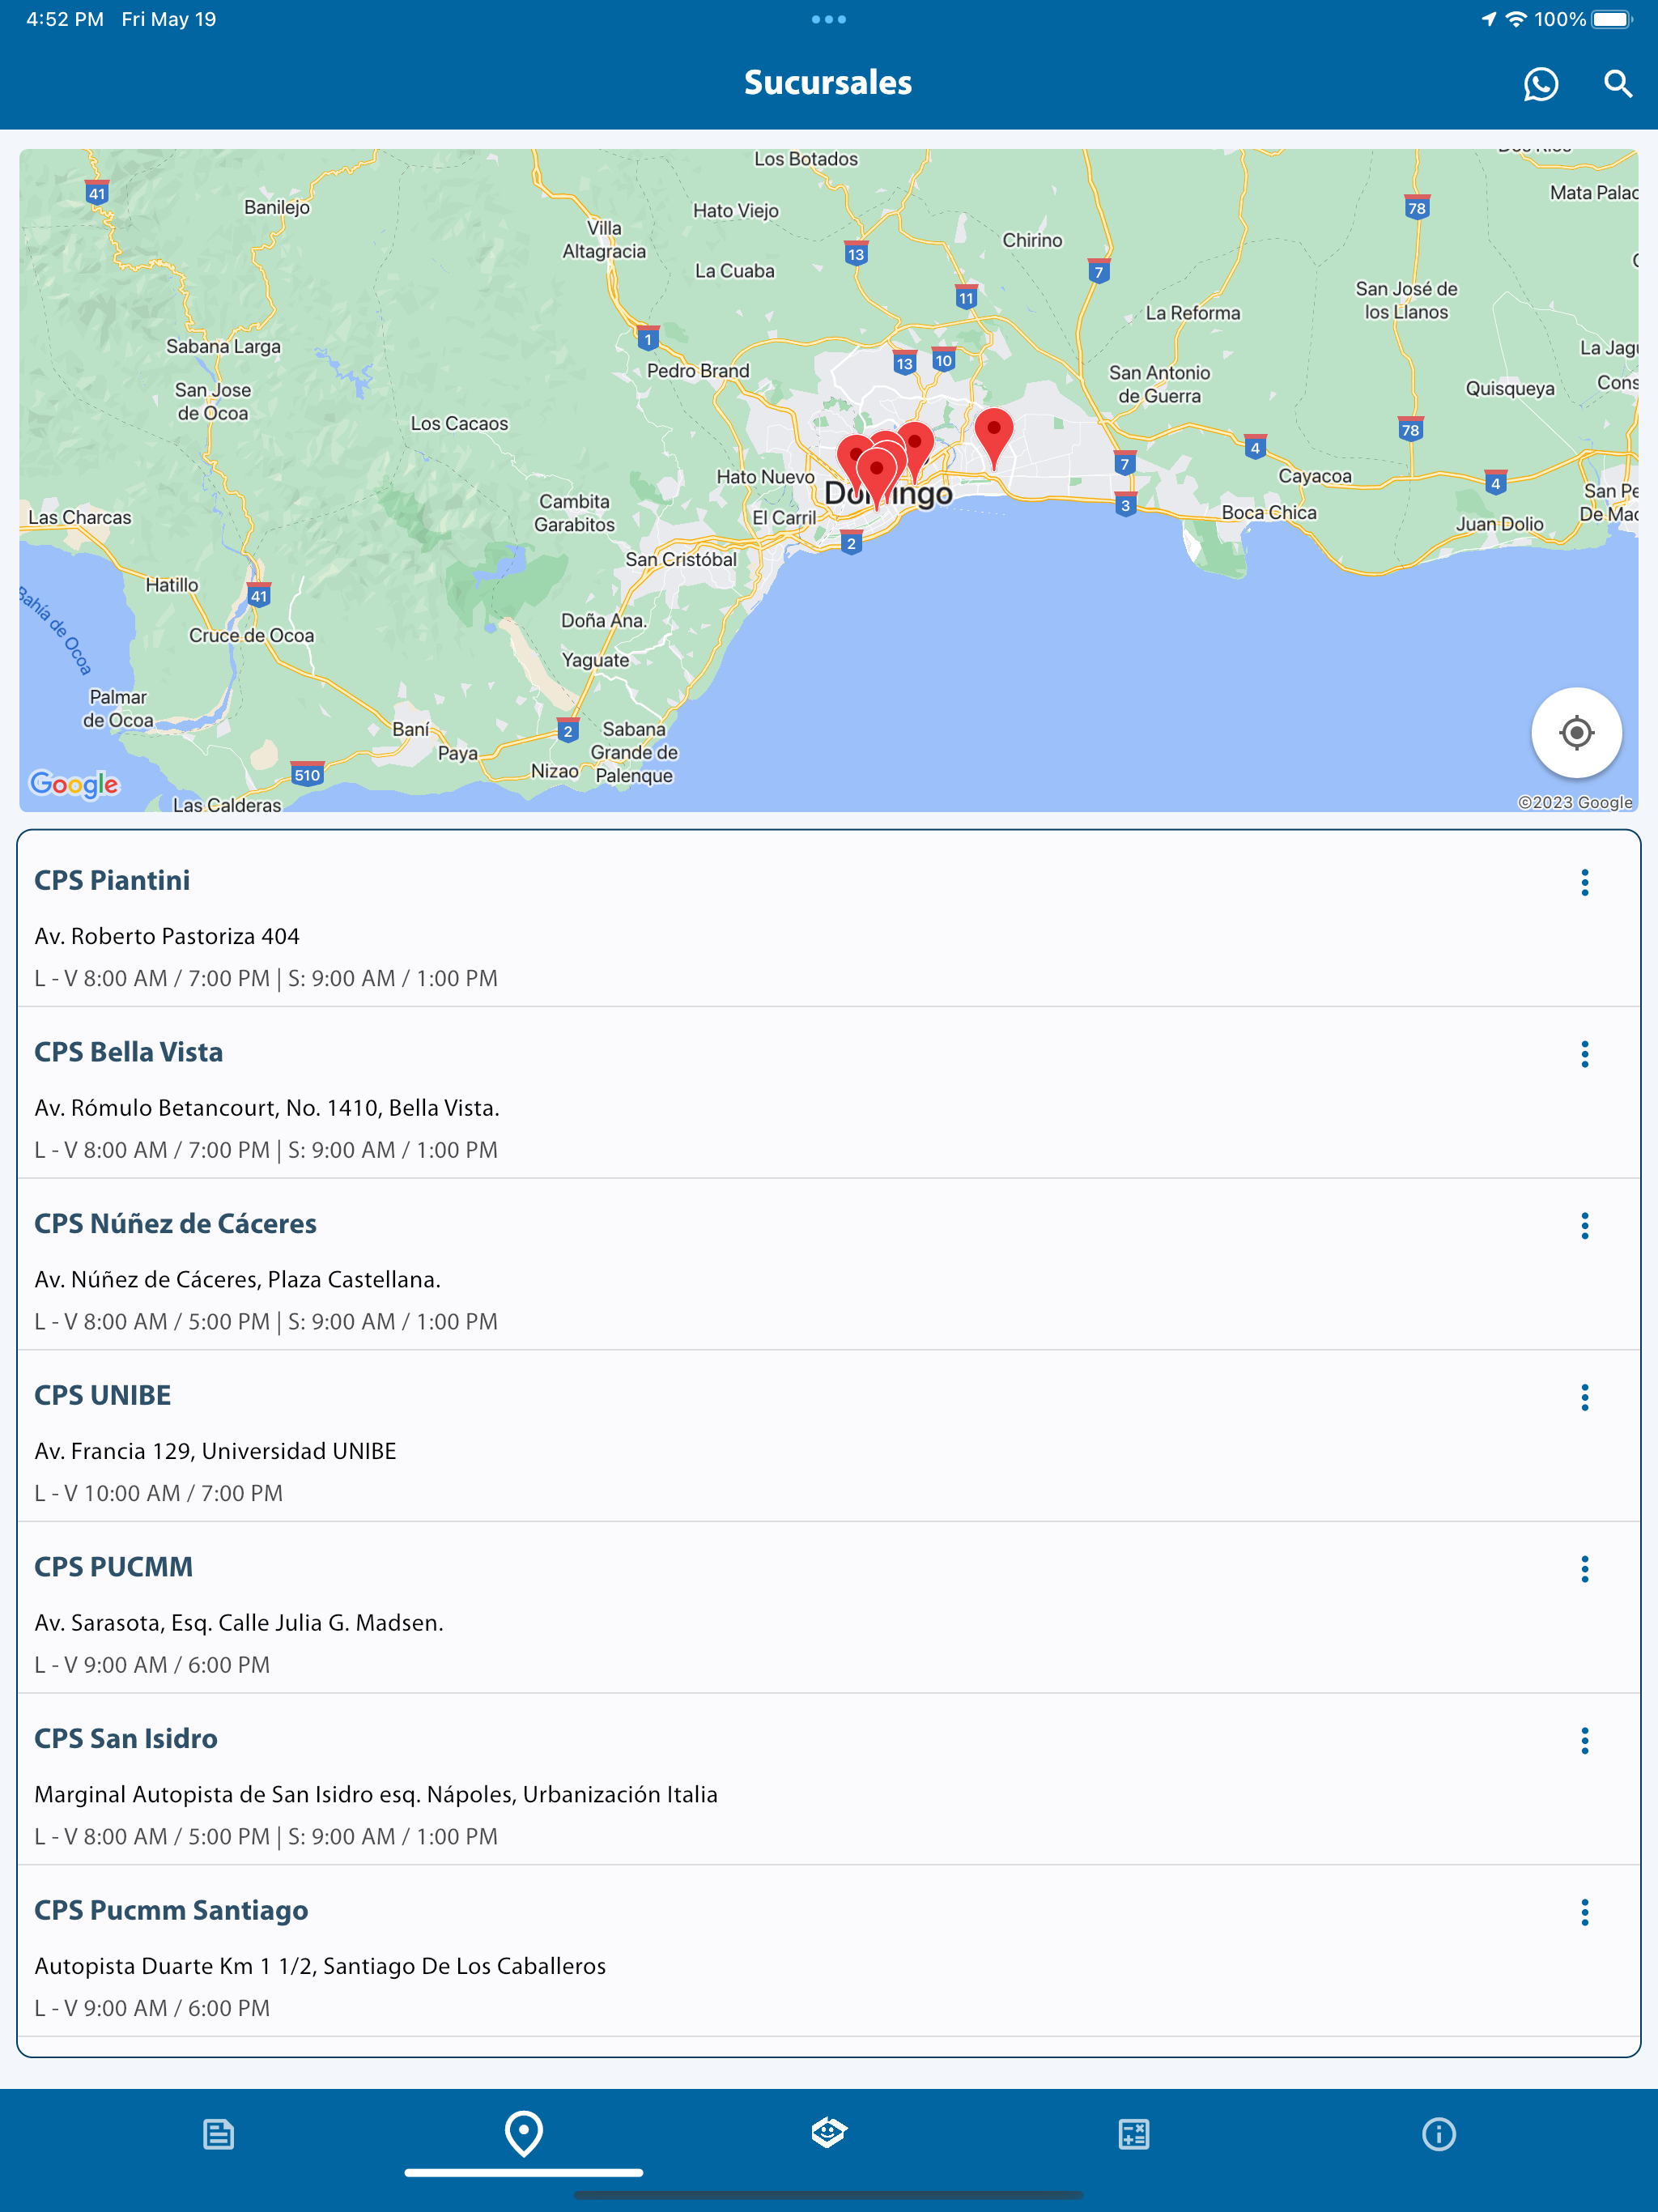Screen dimensions: 1658x2212
Task: Open more options for CPS Núñez de Cáceres
Action: [x=1584, y=1226]
